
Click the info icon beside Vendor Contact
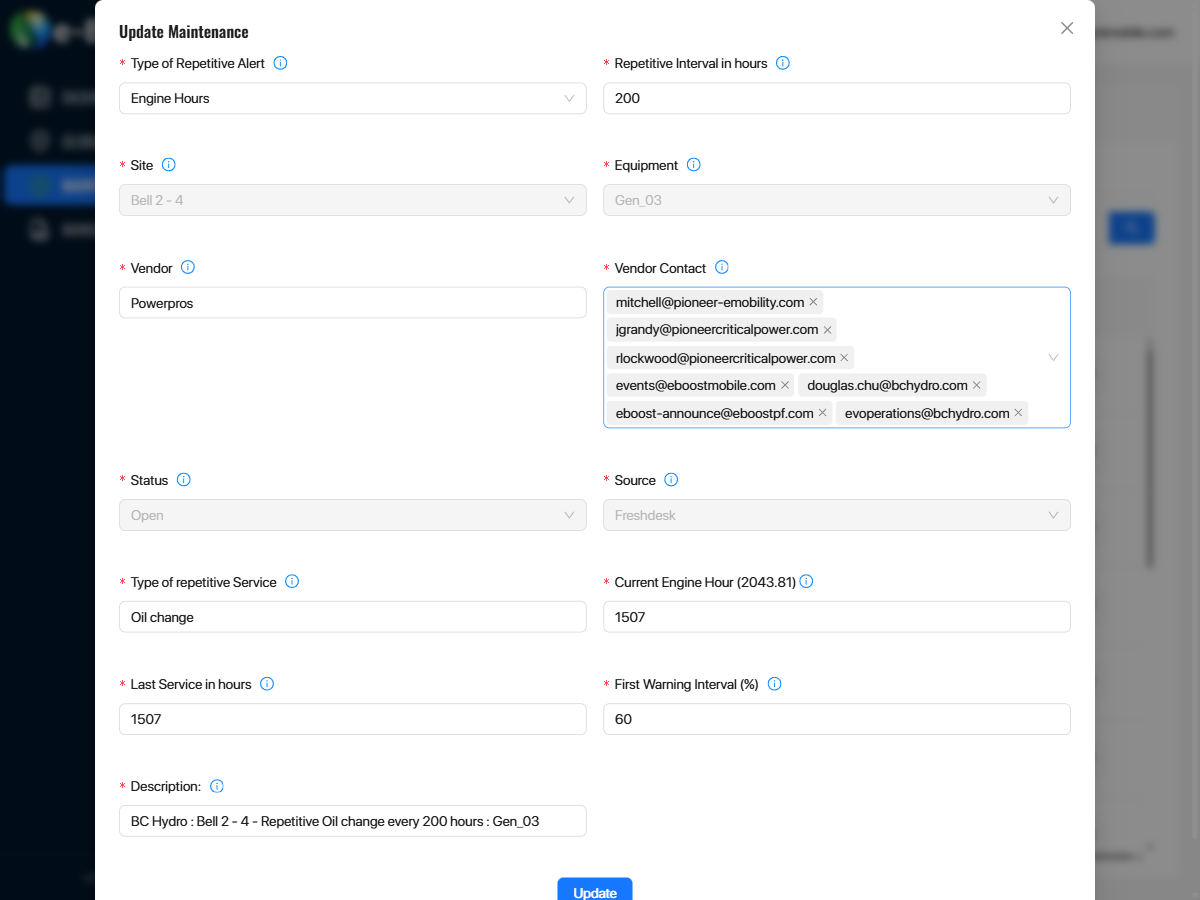tap(722, 268)
